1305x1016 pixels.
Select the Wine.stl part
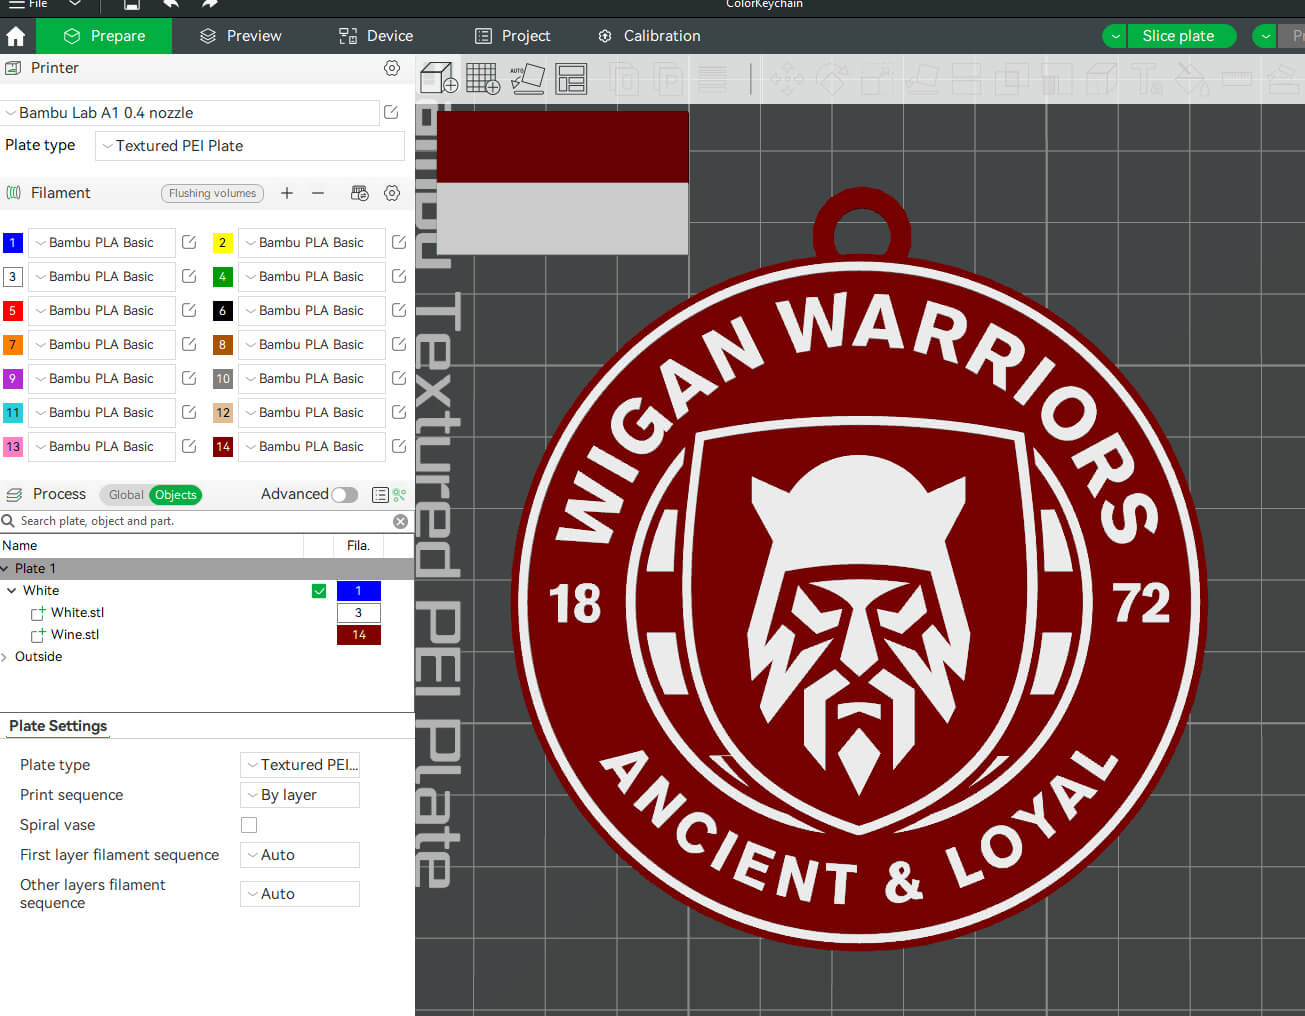(75, 635)
